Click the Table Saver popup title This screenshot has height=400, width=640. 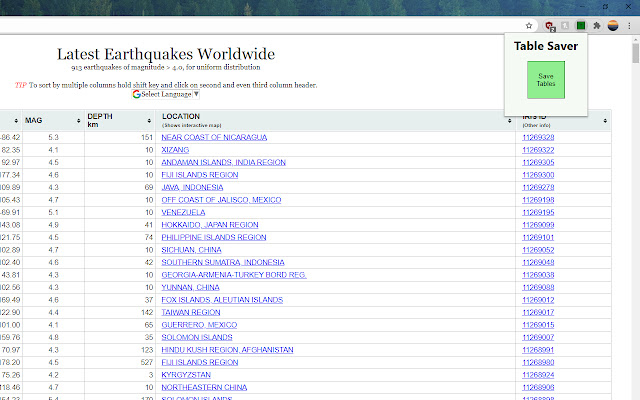[x=546, y=46]
